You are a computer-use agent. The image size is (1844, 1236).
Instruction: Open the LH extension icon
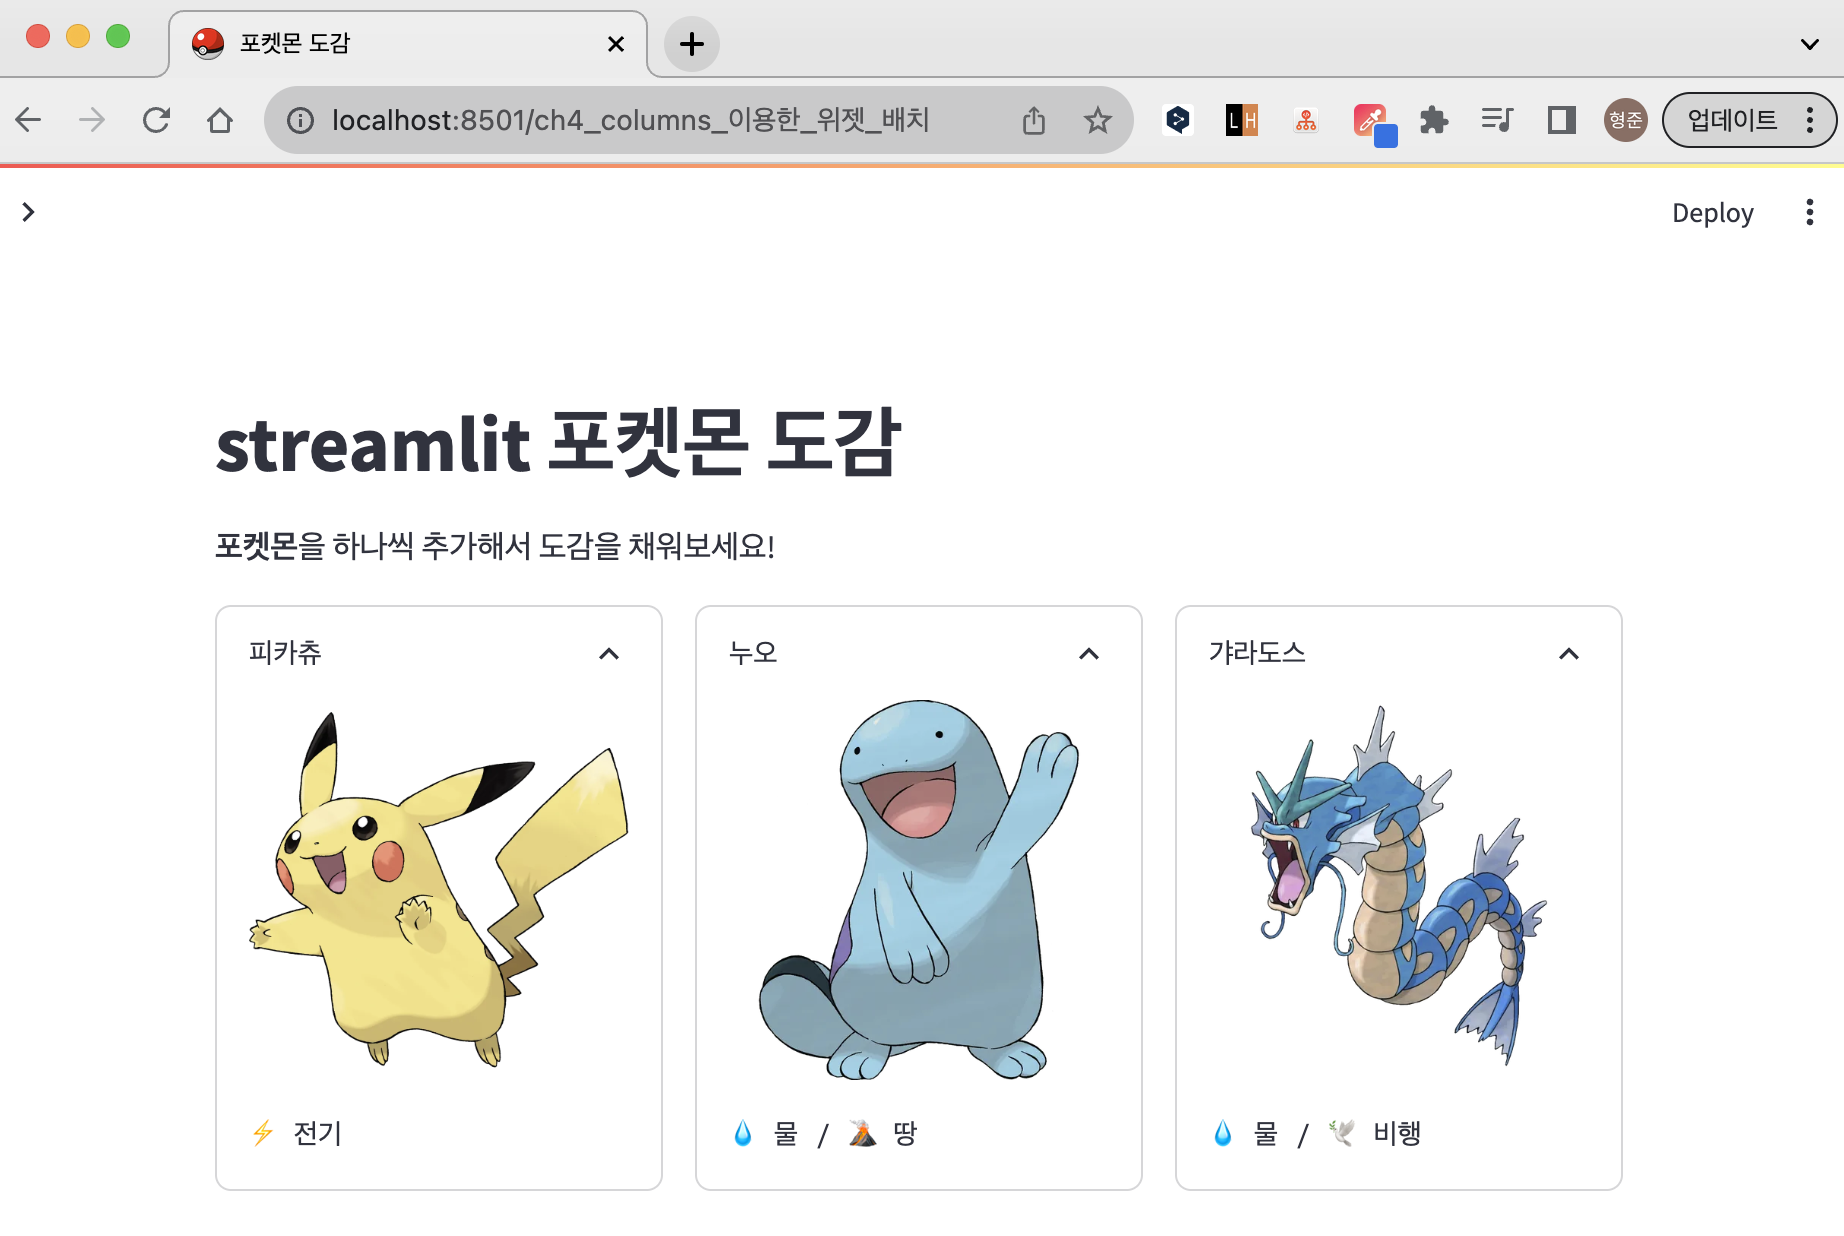[1242, 121]
